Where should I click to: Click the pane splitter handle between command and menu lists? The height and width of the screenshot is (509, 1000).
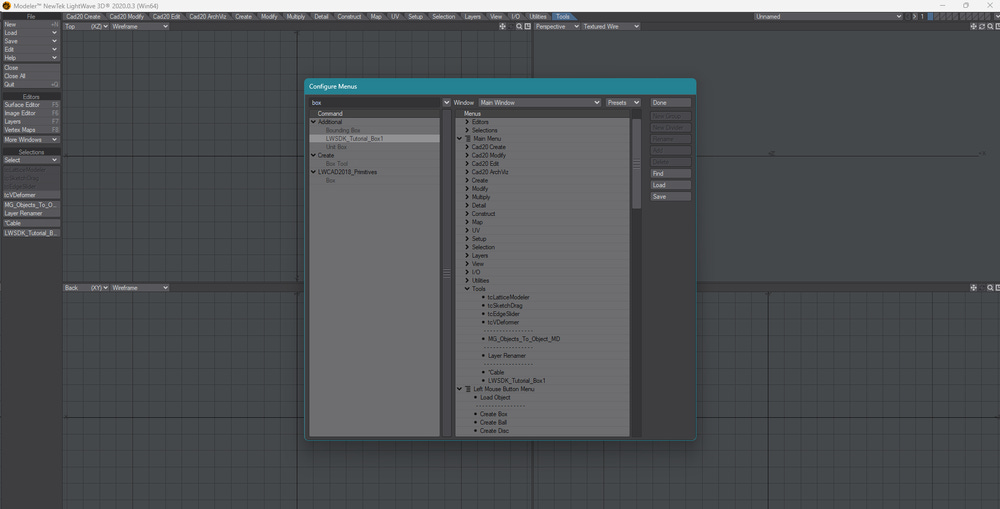[x=446, y=273]
